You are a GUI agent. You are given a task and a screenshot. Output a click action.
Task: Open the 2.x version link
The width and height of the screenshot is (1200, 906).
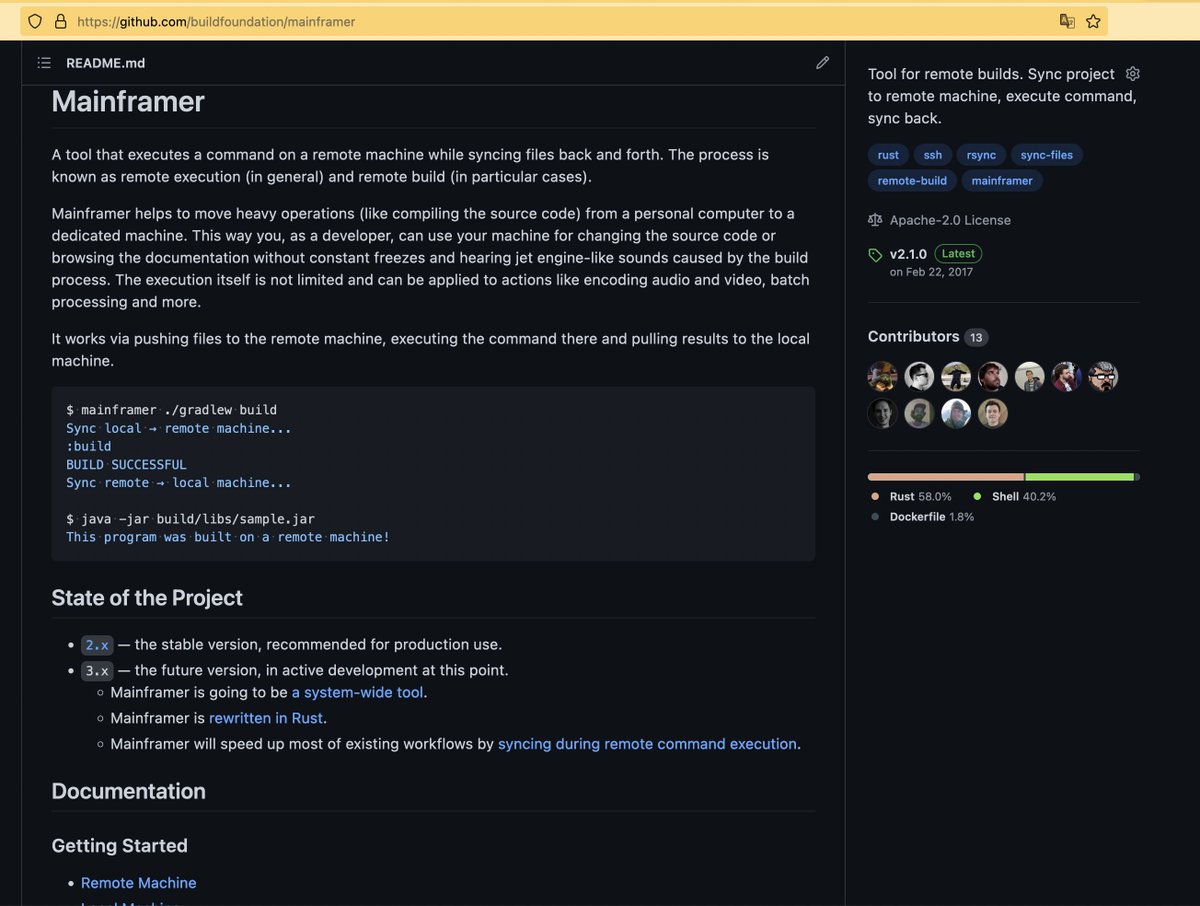click(97, 645)
